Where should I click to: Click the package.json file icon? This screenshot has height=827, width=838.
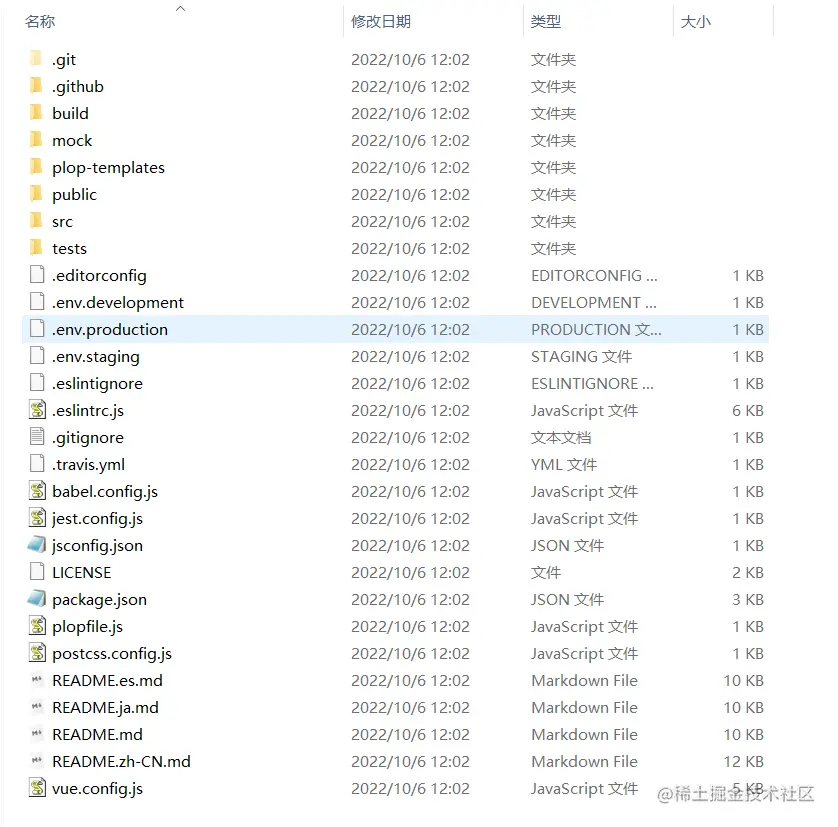(x=36, y=598)
